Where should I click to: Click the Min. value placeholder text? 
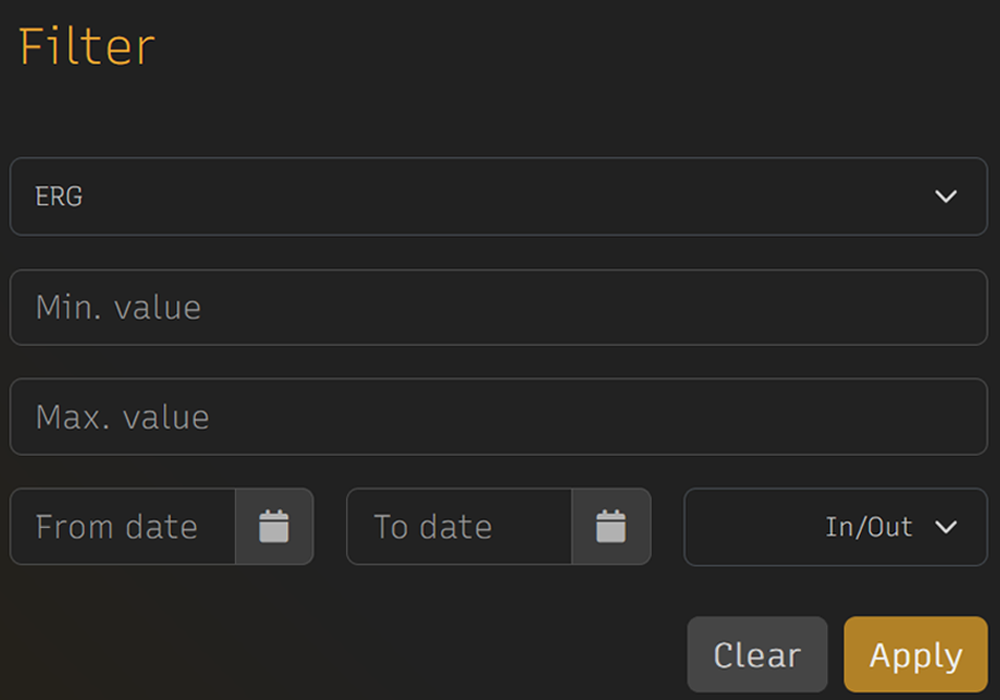pos(118,307)
